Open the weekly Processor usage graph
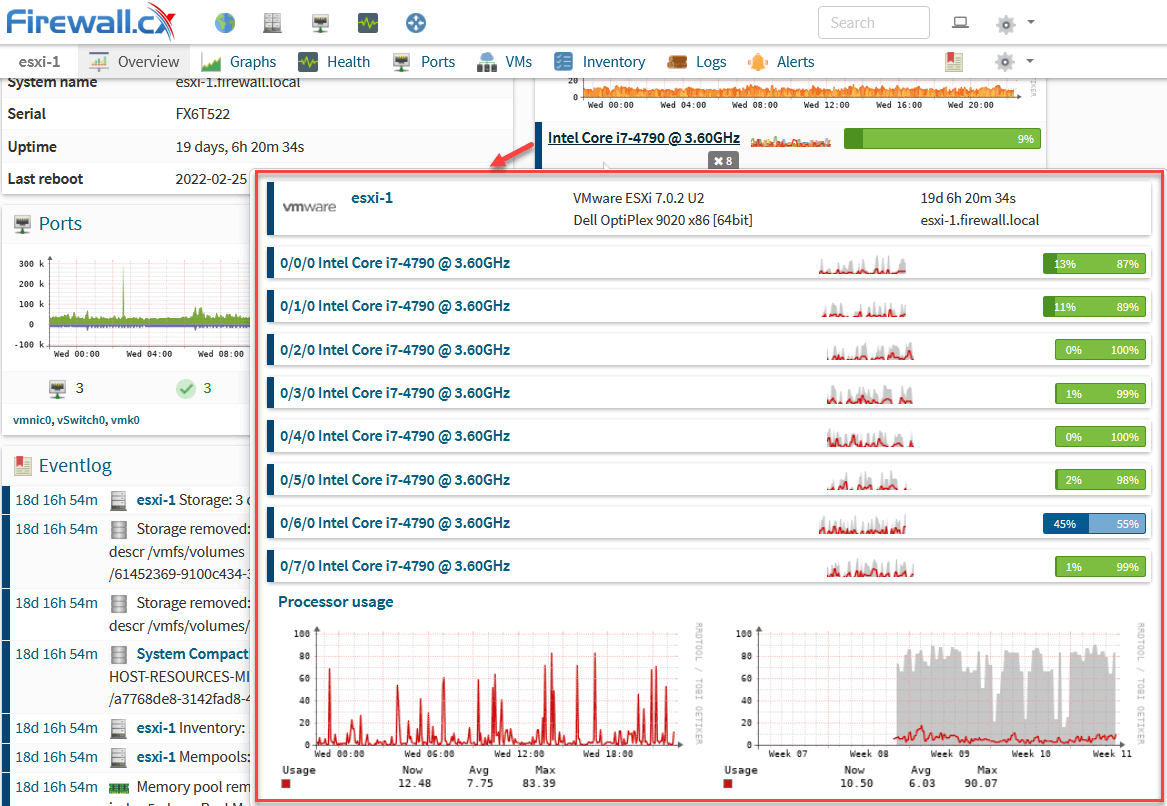 pos(933,706)
